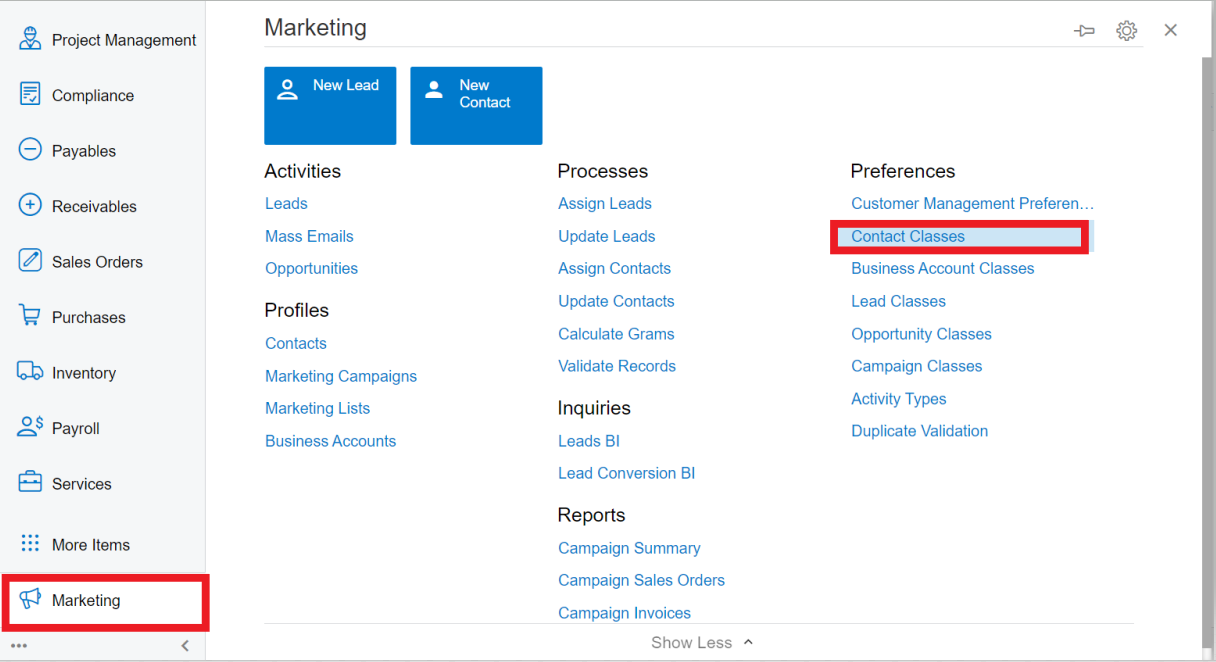The height and width of the screenshot is (662, 1216).
Task: View the Campaign Summary report
Action: [x=629, y=548]
